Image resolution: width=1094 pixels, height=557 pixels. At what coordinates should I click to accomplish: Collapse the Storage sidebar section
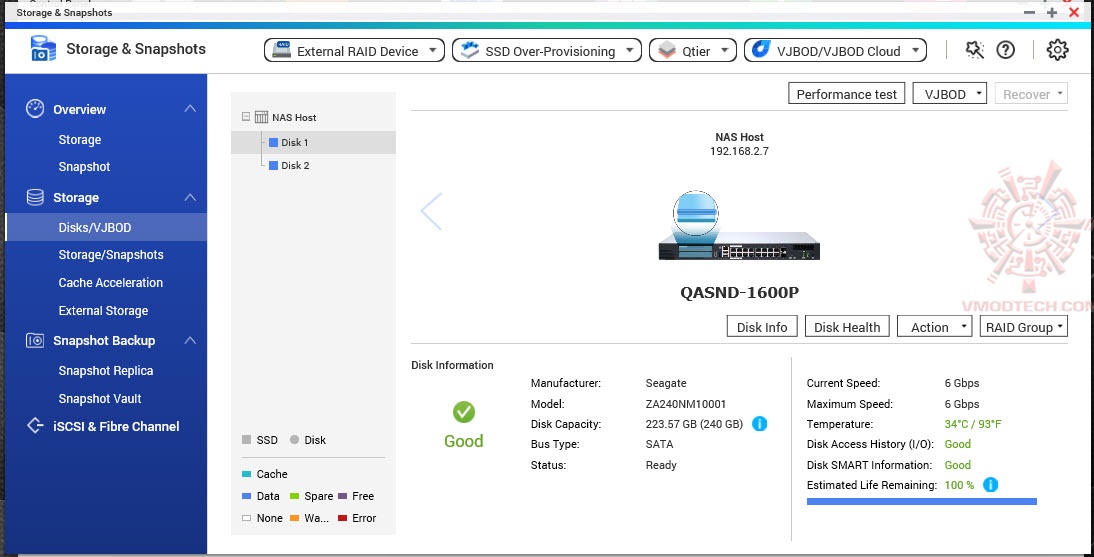pyautogui.click(x=190, y=198)
